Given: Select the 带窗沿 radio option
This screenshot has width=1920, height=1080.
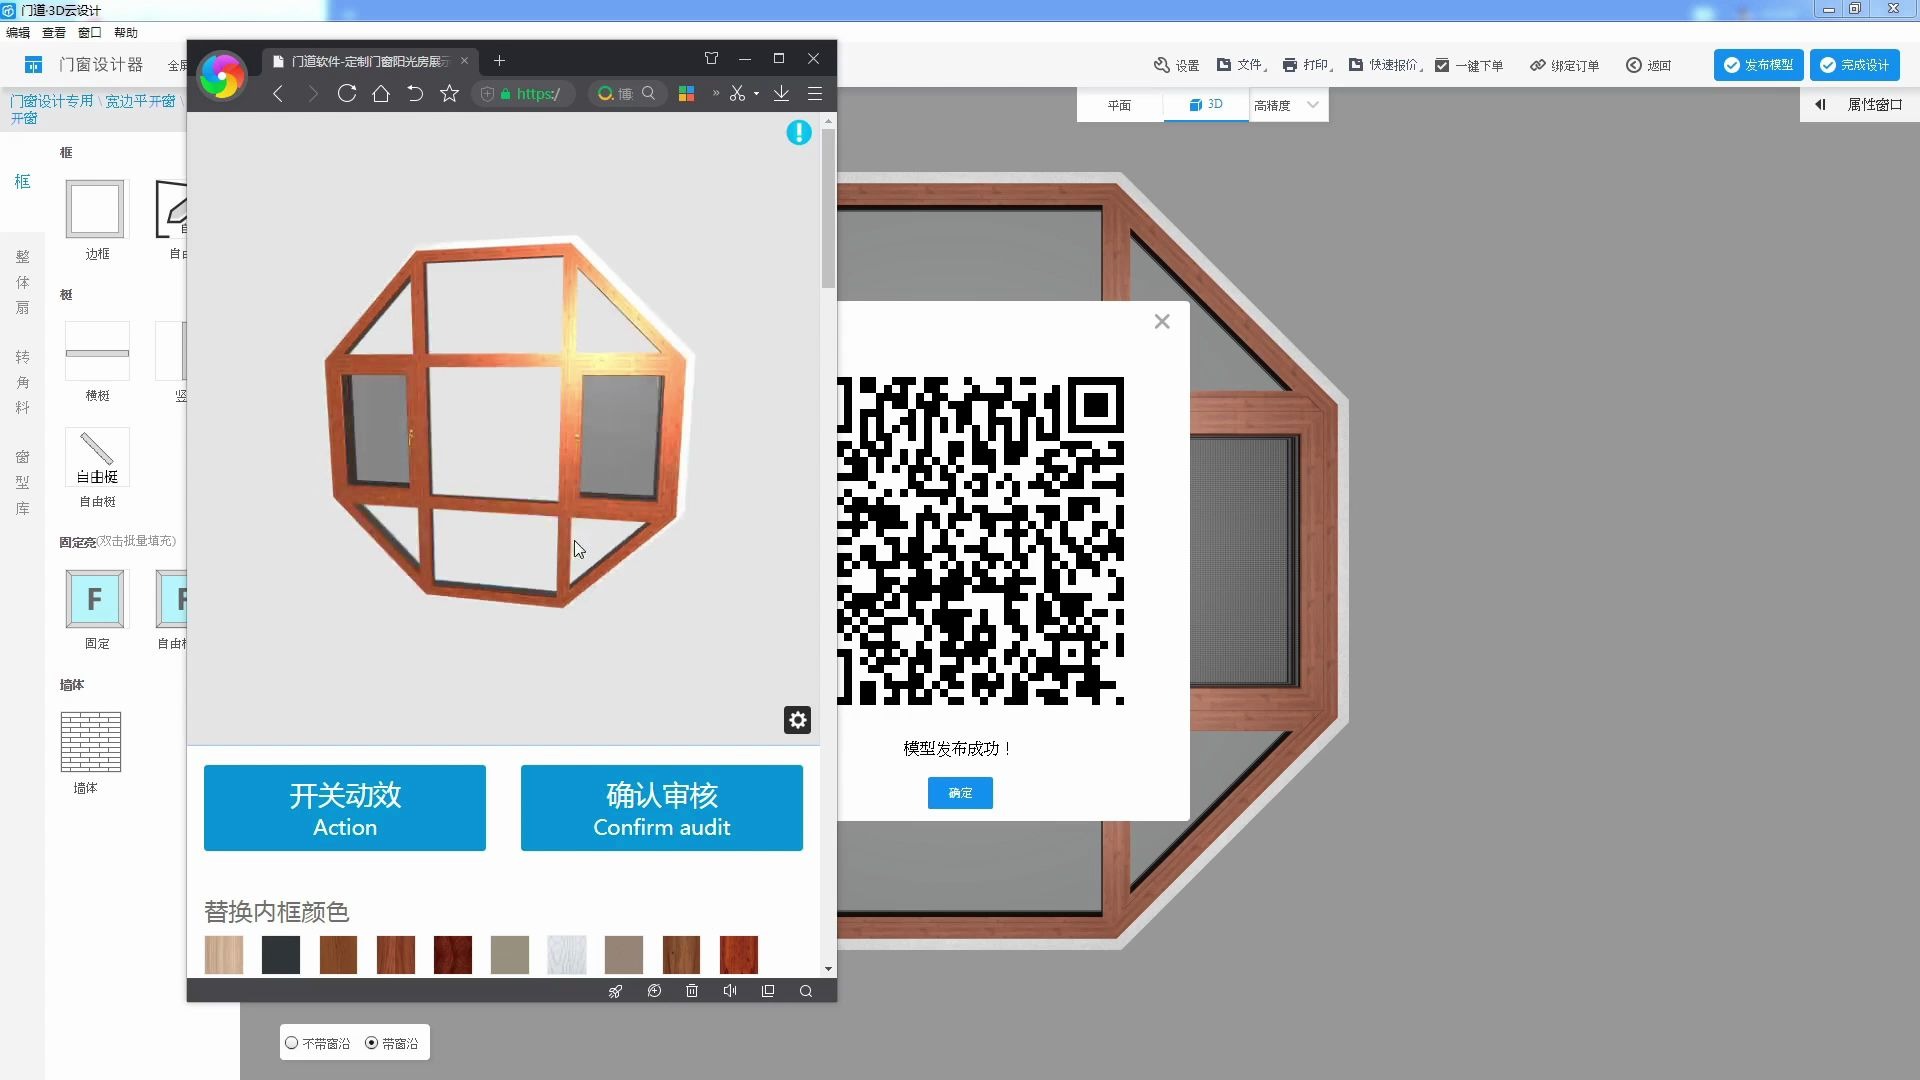Looking at the screenshot, I should click(x=371, y=1043).
